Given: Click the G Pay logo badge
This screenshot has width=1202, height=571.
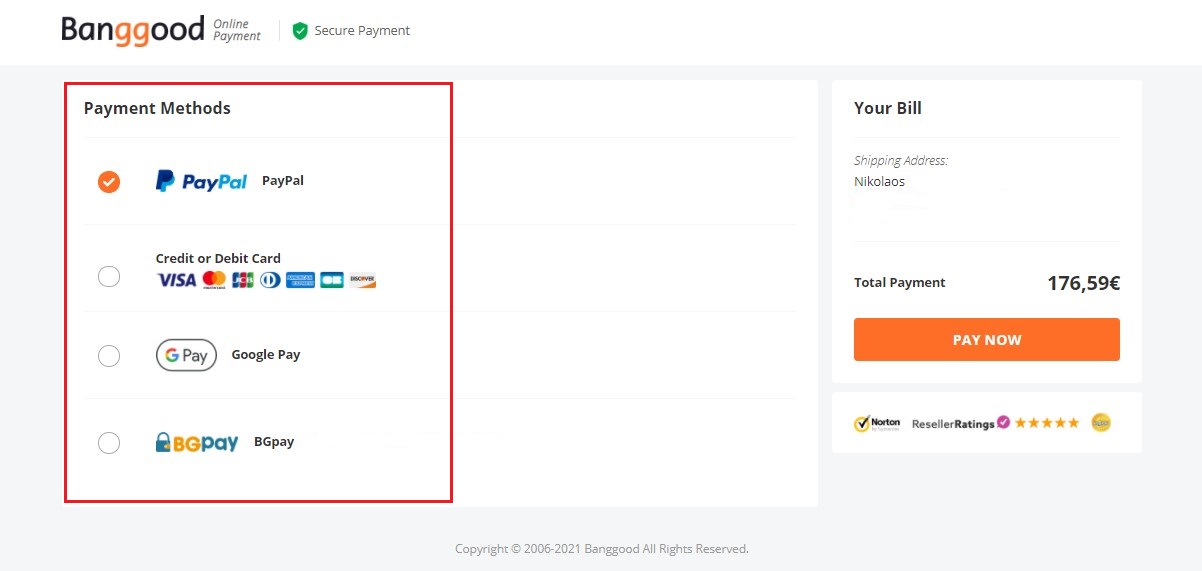Looking at the screenshot, I should pyautogui.click(x=186, y=355).
